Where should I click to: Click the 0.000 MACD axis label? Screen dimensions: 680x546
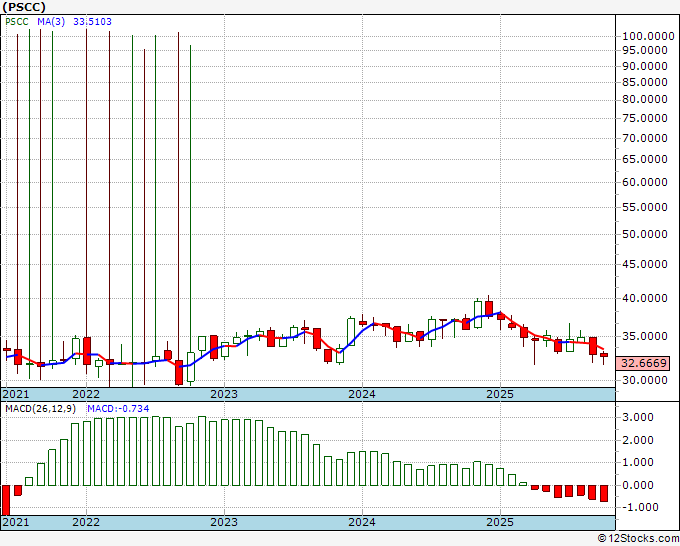coord(639,485)
